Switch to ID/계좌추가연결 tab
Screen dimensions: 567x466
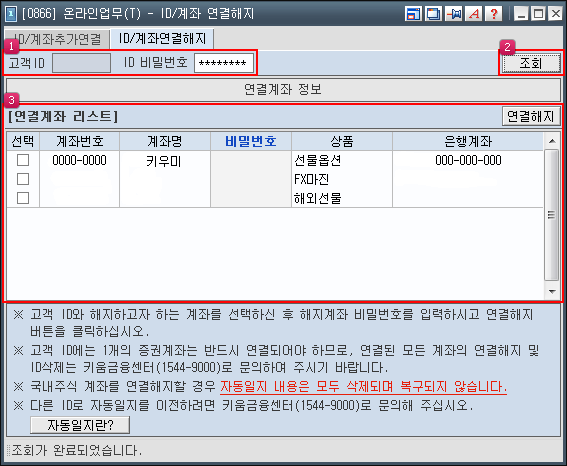coord(57,39)
